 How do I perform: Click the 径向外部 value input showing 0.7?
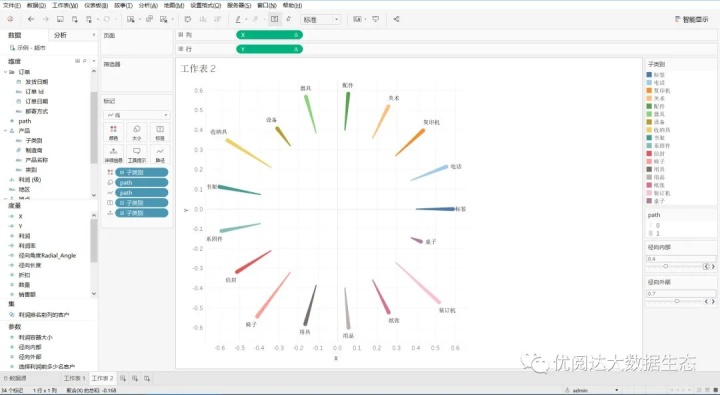(681, 293)
